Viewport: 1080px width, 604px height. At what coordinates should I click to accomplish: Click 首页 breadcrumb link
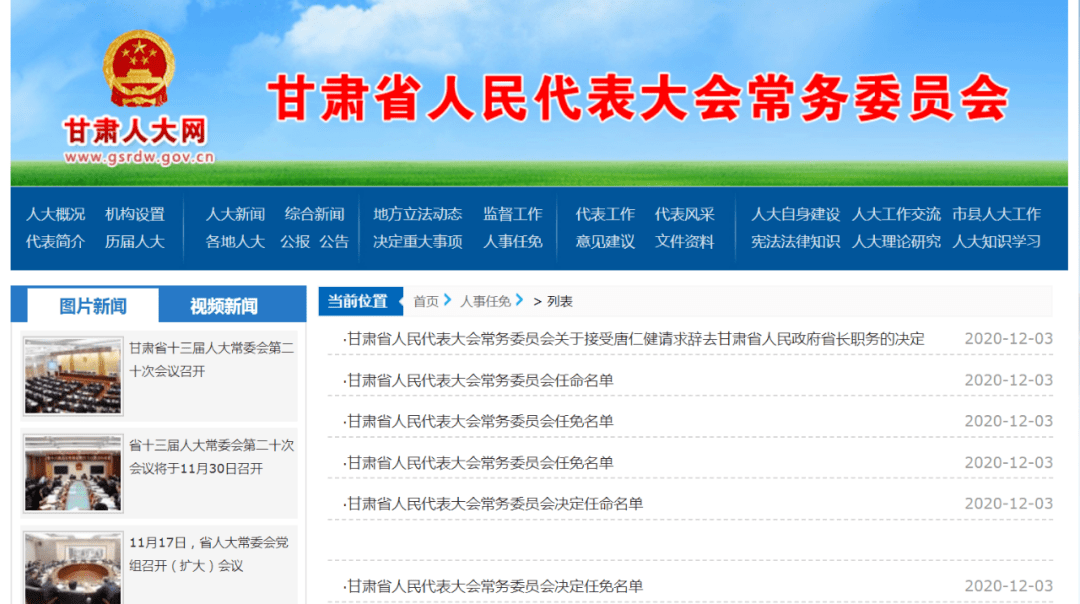pyautogui.click(x=426, y=301)
